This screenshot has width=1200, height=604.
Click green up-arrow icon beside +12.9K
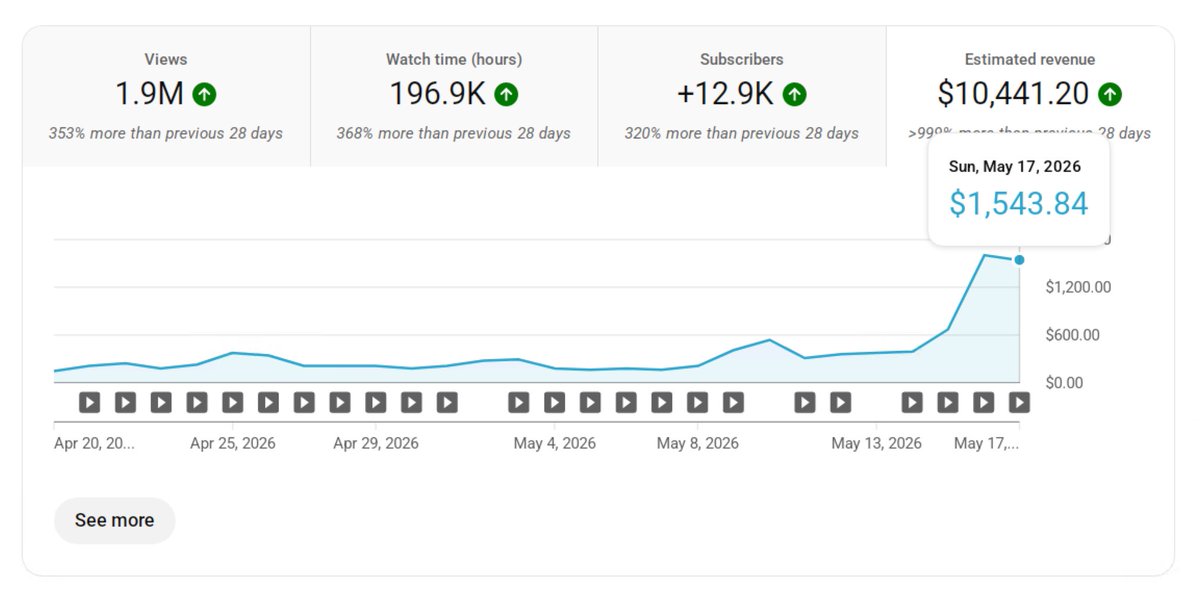794,95
